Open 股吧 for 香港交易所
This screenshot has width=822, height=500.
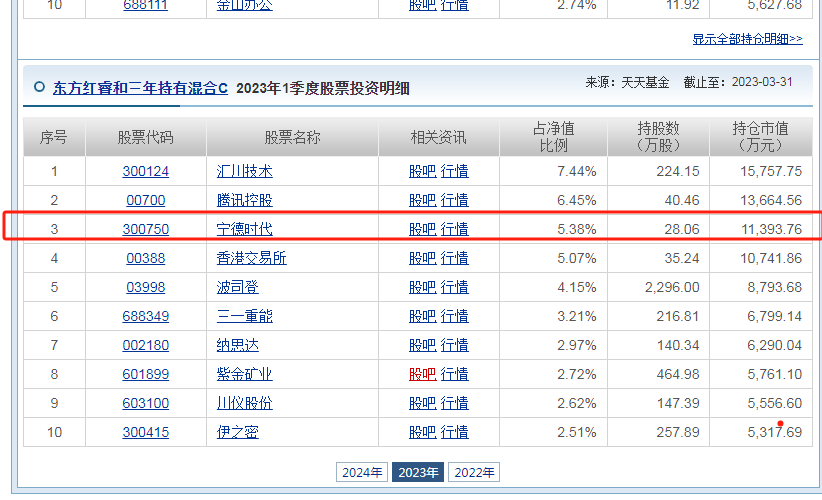423,258
